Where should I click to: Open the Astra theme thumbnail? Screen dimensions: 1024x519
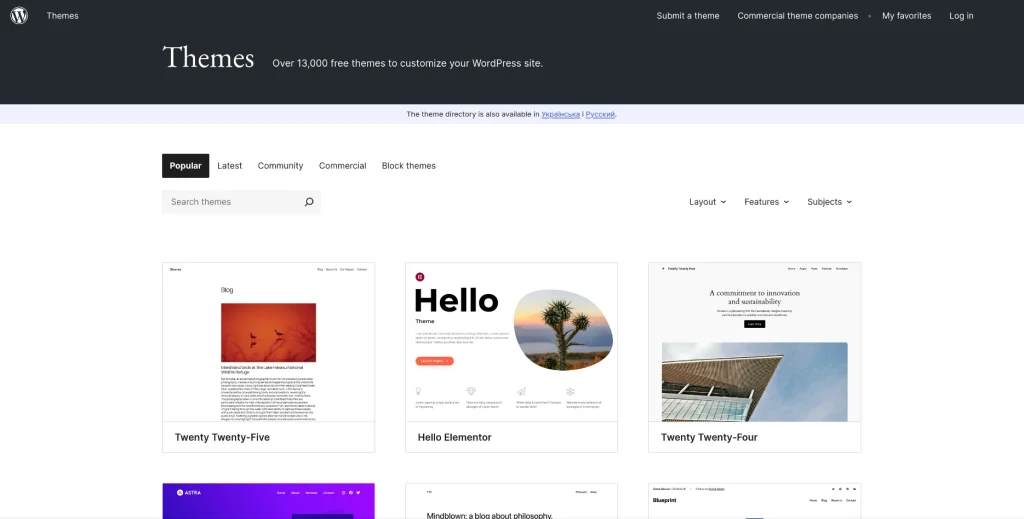pos(268,501)
